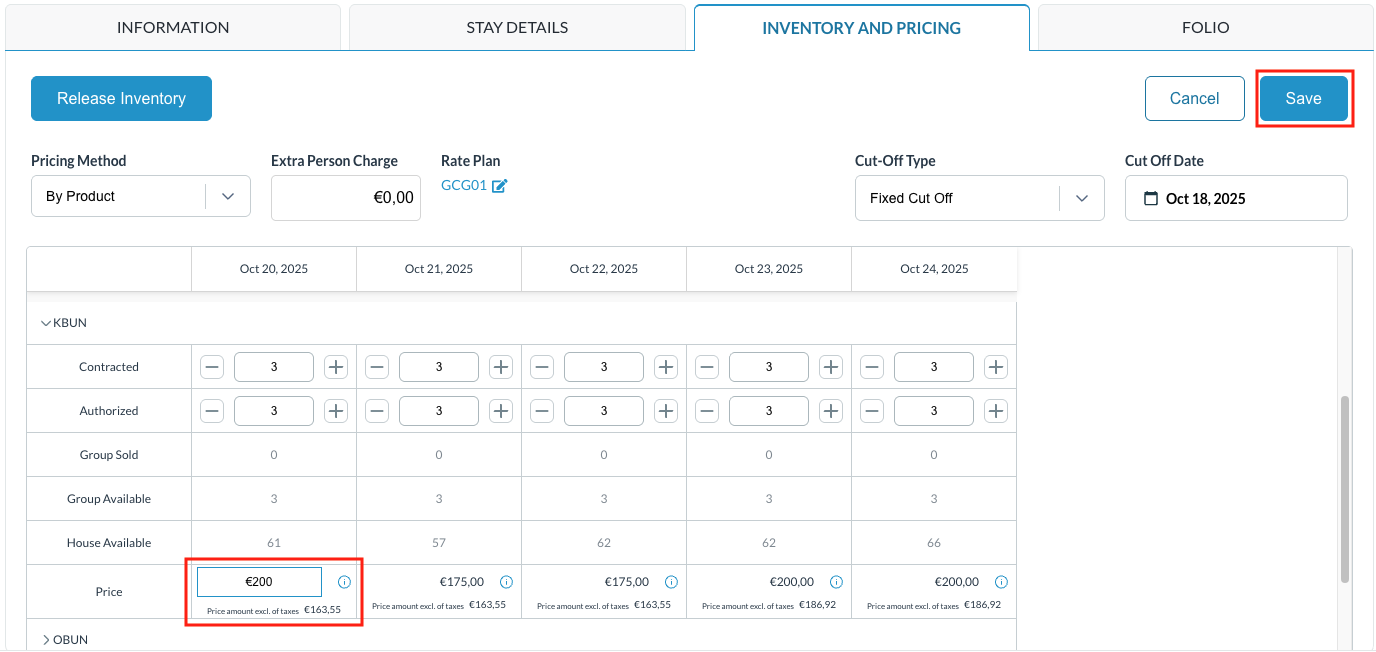
Task: Switch to the Stay Details tab
Action: [x=517, y=27]
